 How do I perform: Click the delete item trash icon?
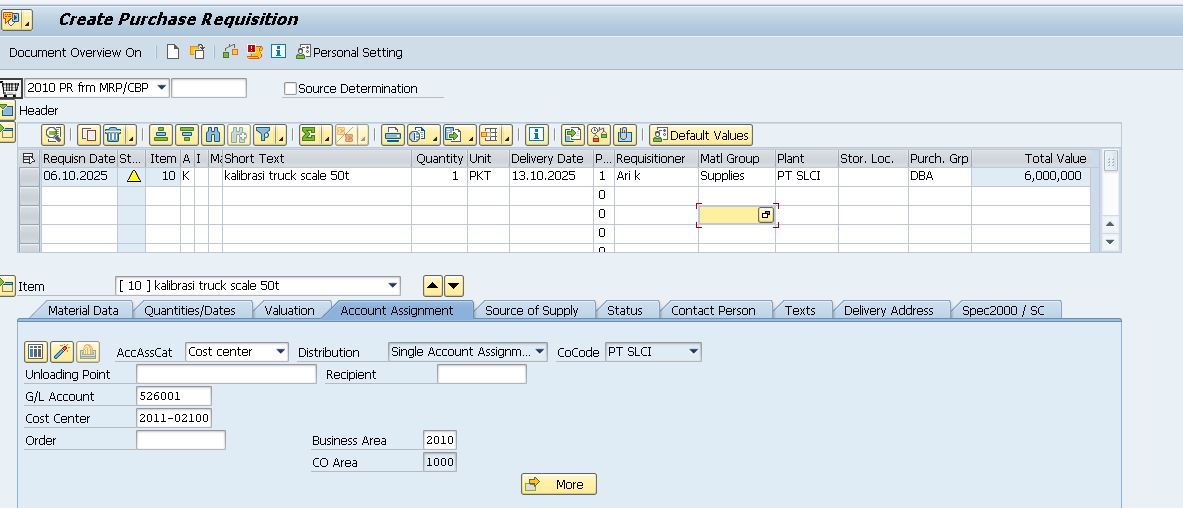coord(115,135)
